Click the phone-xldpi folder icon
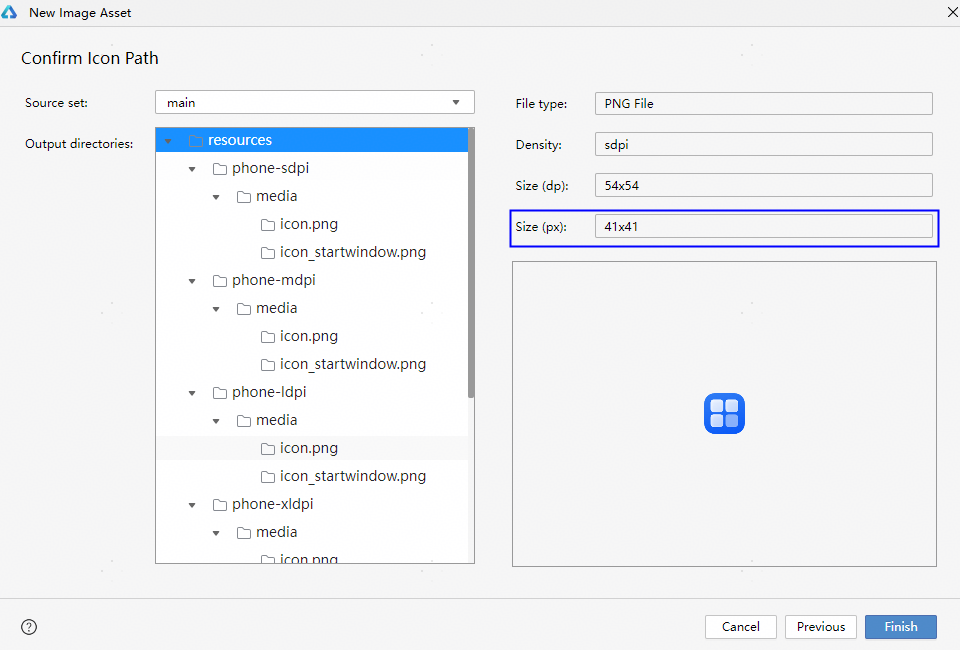 (220, 505)
